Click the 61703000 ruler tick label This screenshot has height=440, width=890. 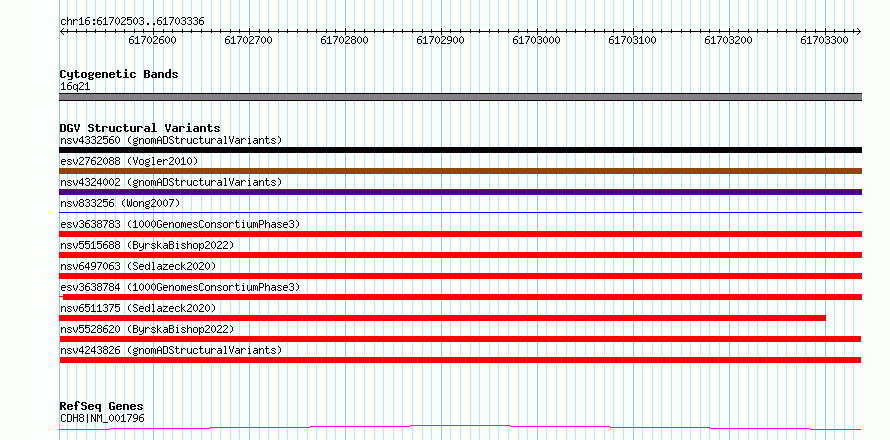(536, 40)
